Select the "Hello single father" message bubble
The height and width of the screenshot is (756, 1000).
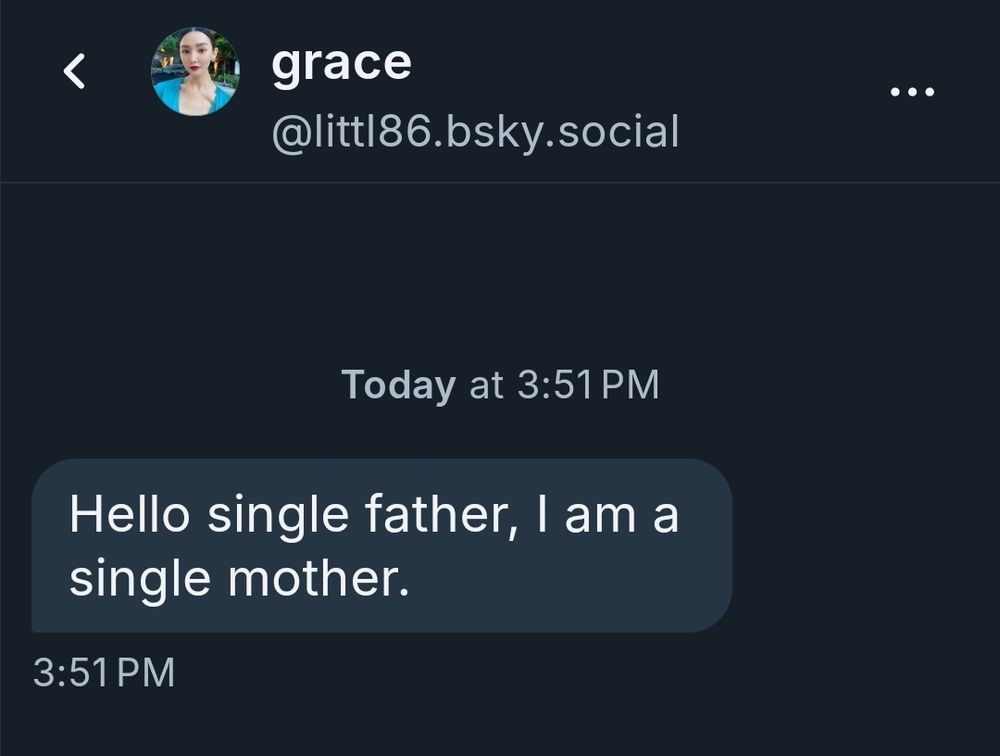click(381, 545)
